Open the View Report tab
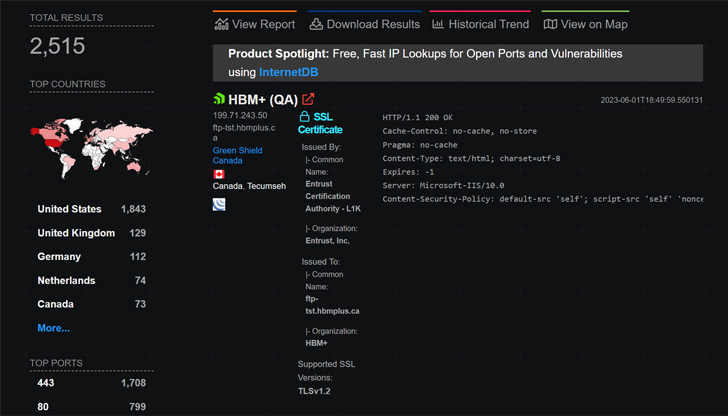The height and width of the screenshot is (416, 728). pyautogui.click(x=254, y=24)
